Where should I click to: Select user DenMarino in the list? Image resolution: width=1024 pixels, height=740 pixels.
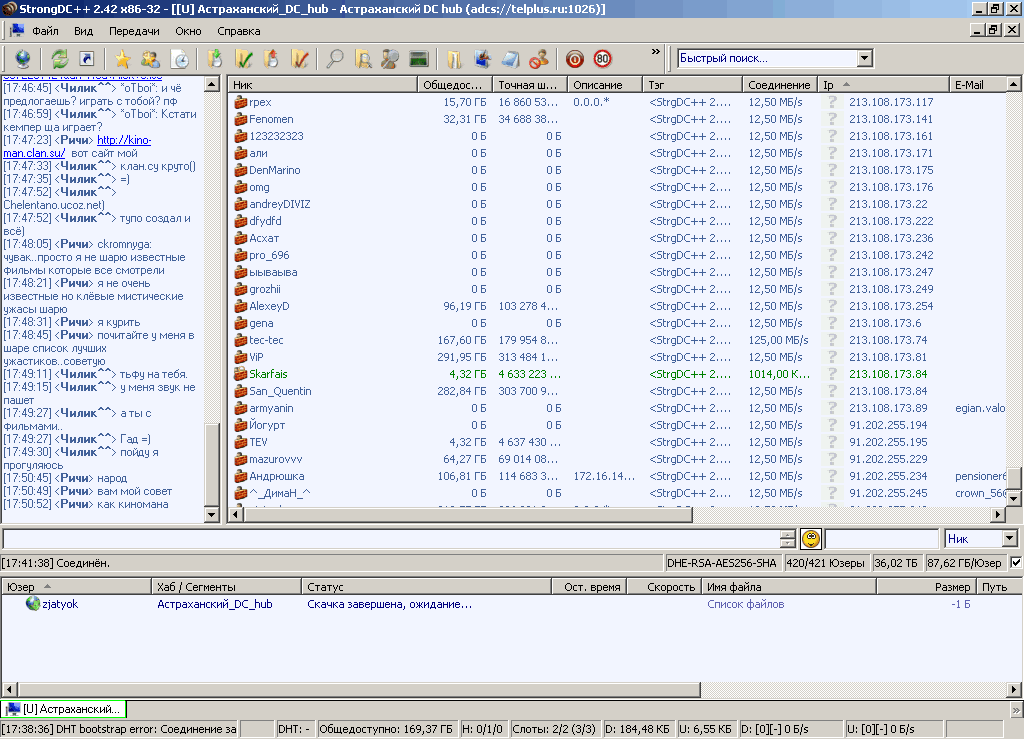point(275,170)
